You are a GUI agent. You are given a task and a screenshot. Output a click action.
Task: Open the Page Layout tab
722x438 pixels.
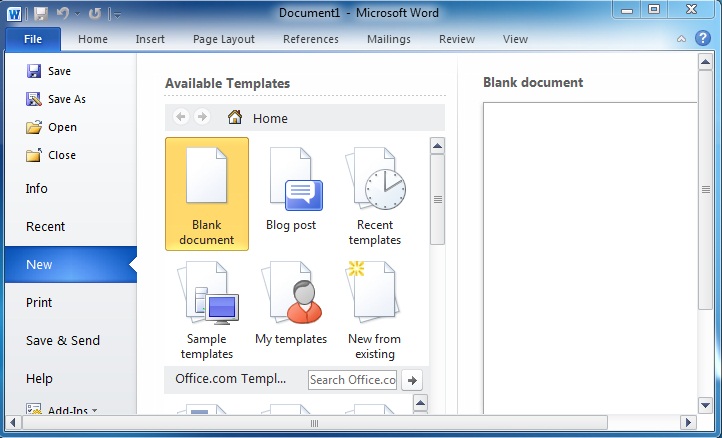pos(224,39)
